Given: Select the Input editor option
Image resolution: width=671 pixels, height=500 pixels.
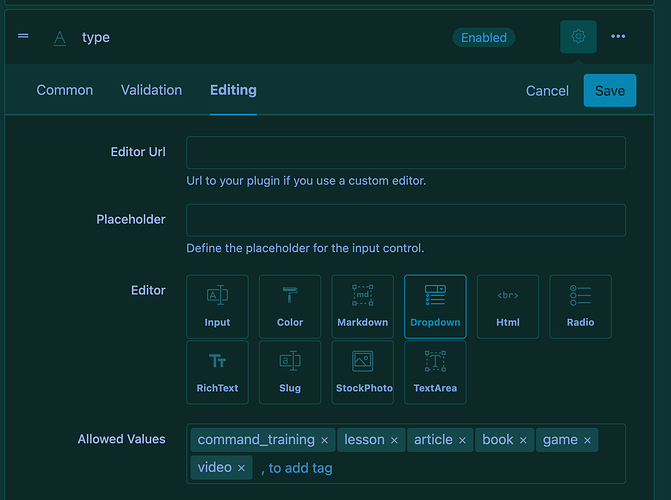Looking at the screenshot, I should (217, 307).
